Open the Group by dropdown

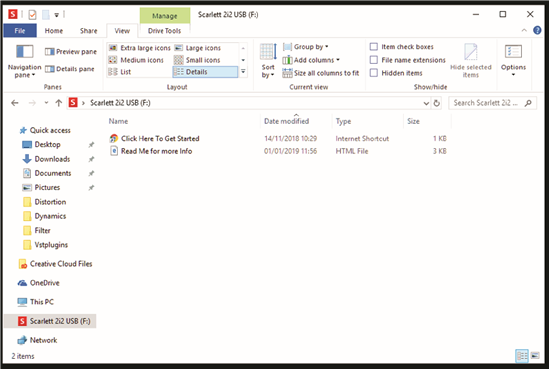(306, 47)
